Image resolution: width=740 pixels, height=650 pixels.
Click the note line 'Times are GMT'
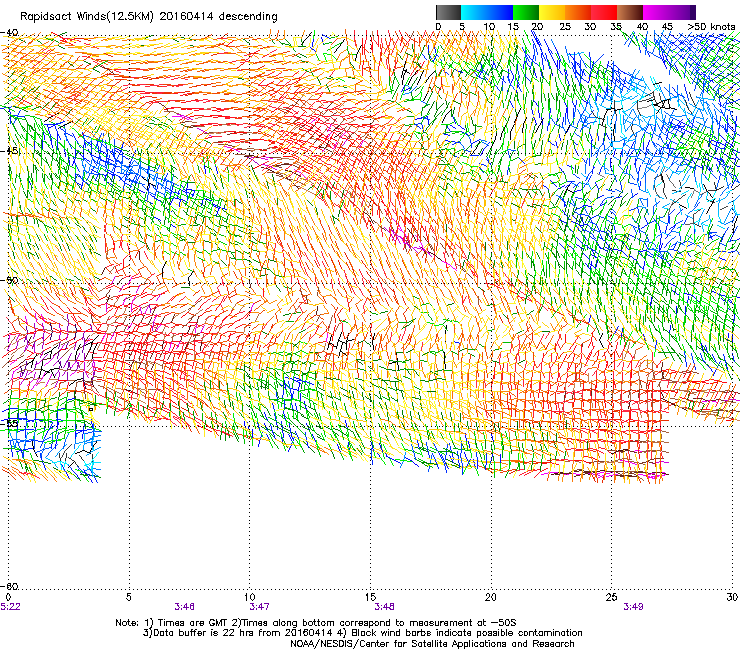pos(191,623)
